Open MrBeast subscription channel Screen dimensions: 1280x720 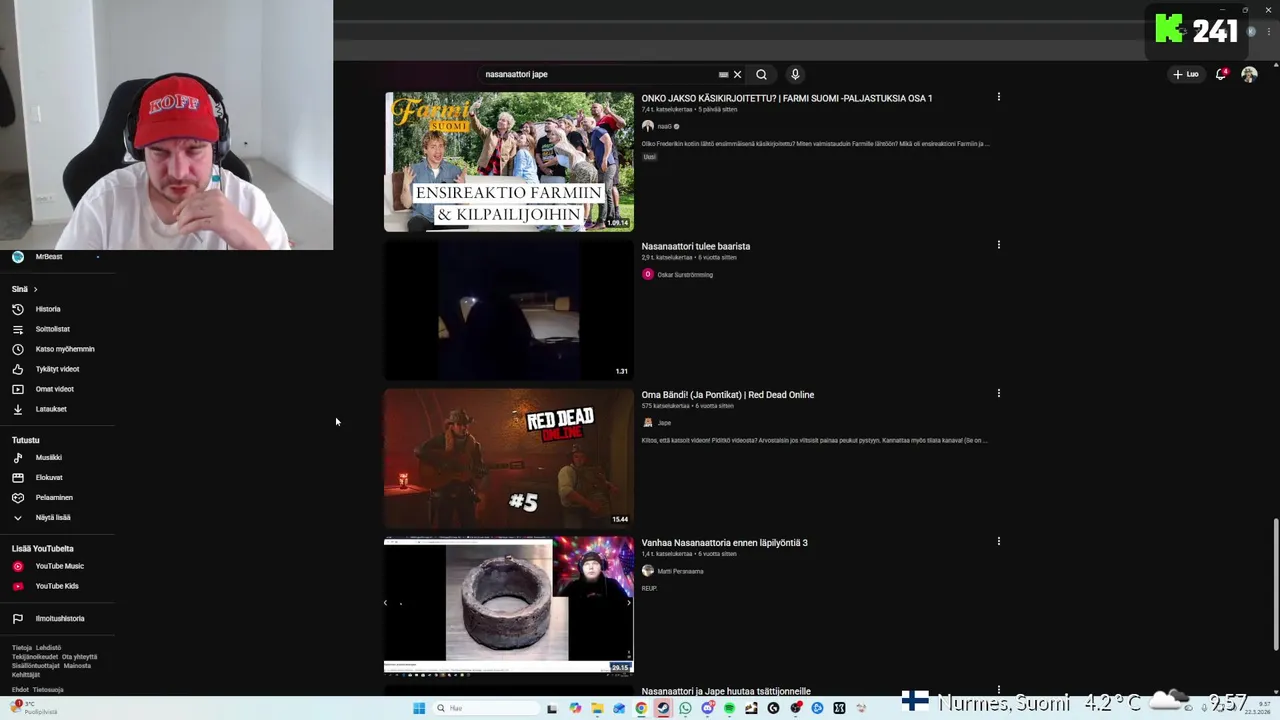pyautogui.click(x=48, y=257)
